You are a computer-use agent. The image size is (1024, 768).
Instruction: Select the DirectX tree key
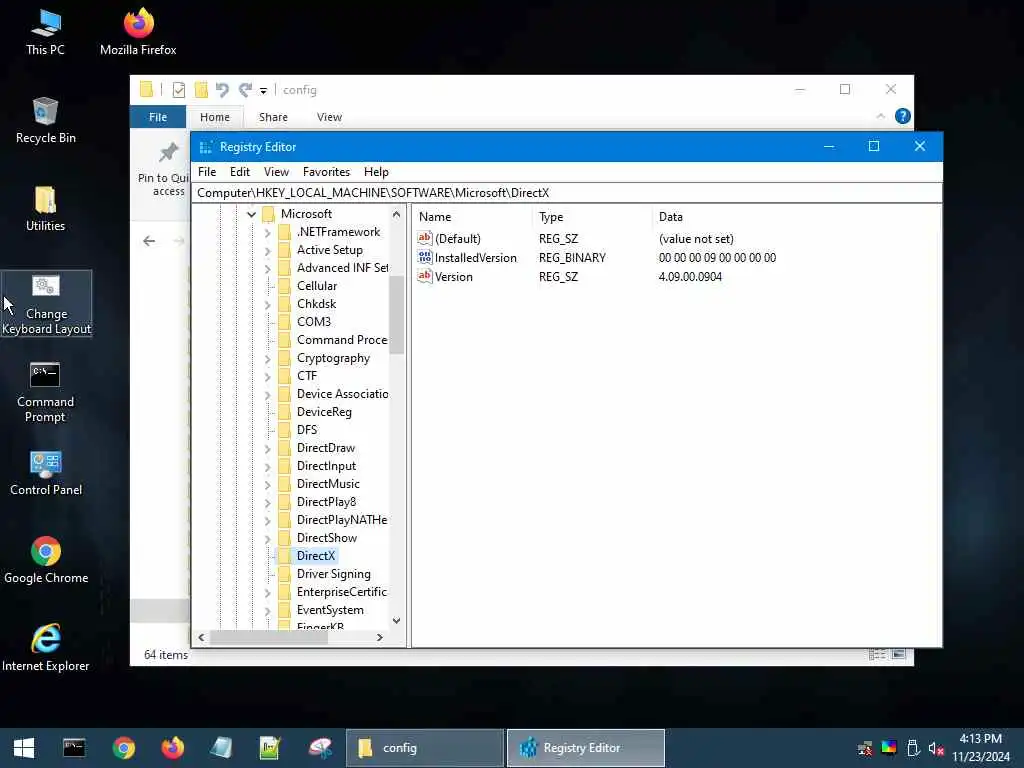point(315,556)
